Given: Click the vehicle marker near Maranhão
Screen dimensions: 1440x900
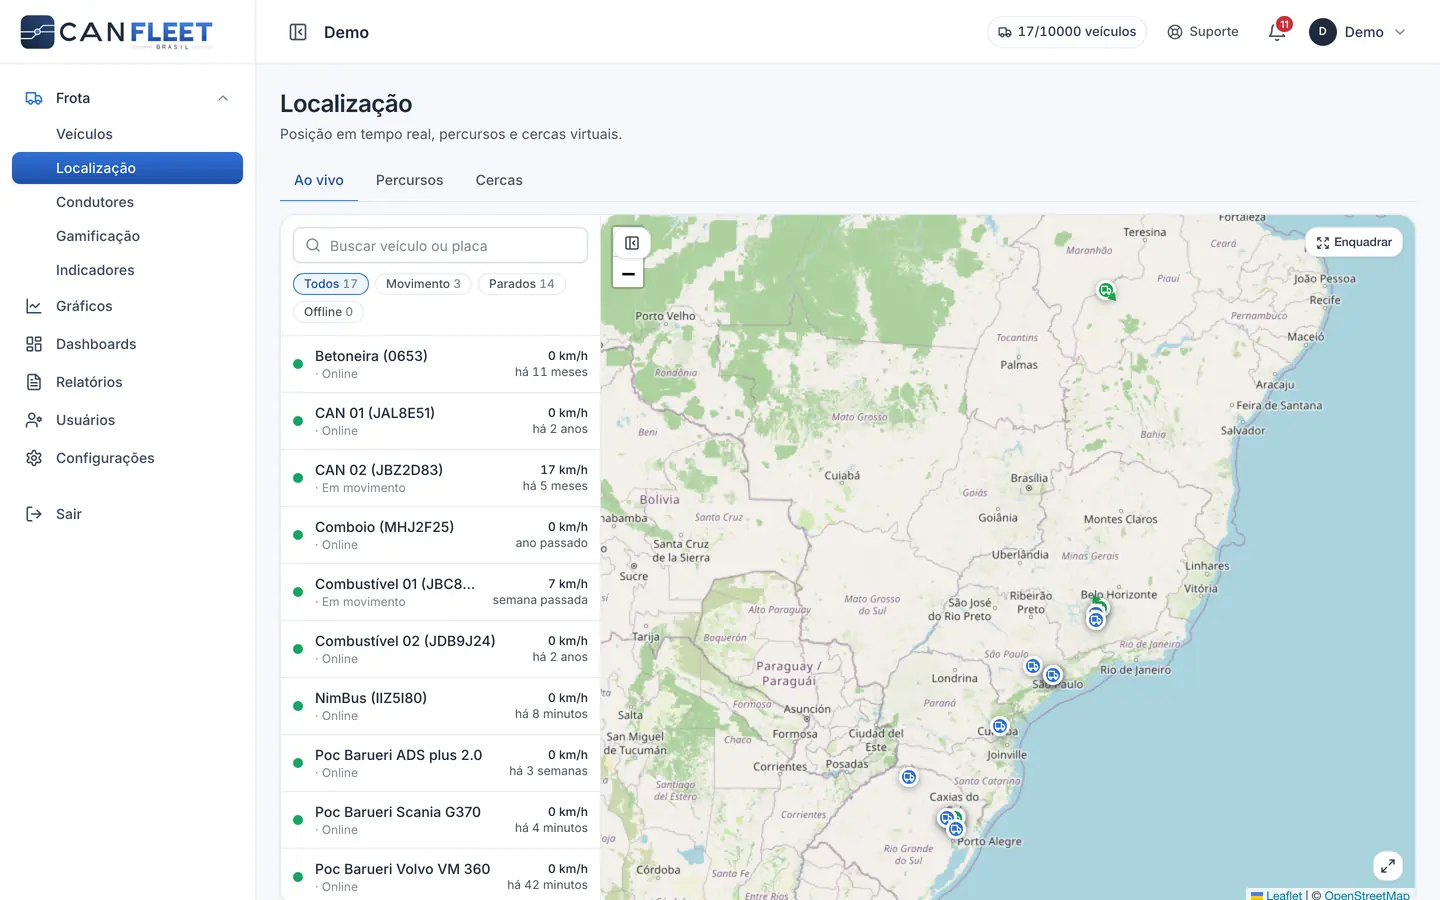Looking at the screenshot, I should [1105, 291].
